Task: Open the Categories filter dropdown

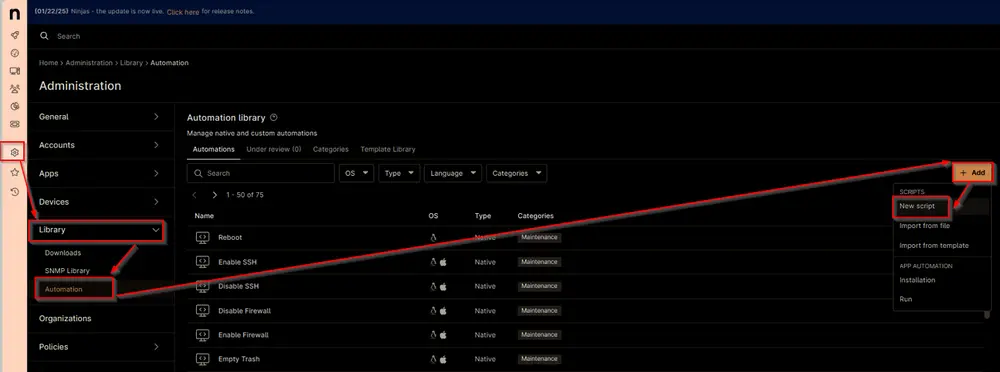Action: [x=517, y=173]
